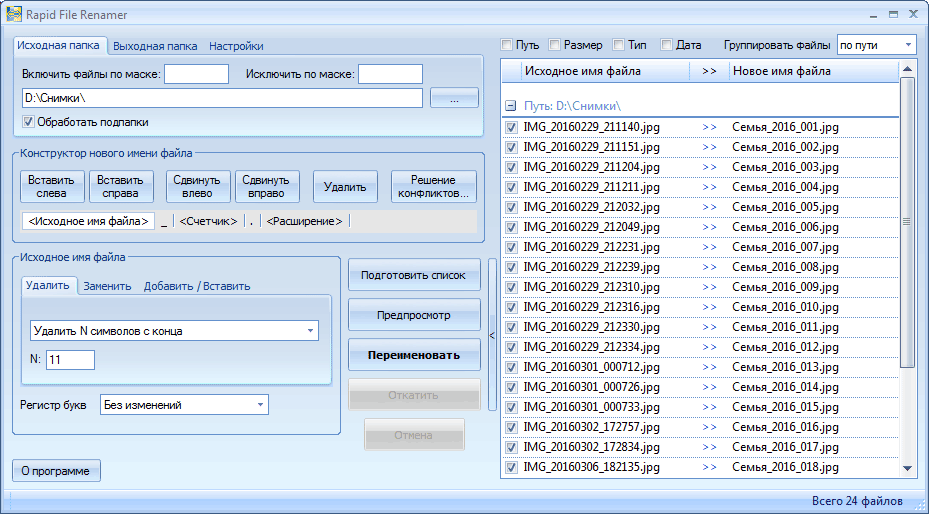
Task: Collapse the "Путь: D:\Снимки\" group
Action: coord(510,106)
